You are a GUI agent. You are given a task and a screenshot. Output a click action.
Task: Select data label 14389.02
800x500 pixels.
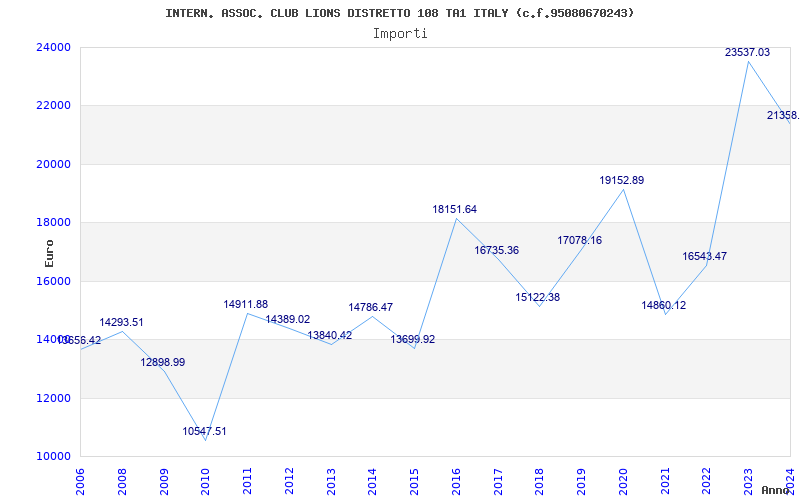point(288,320)
